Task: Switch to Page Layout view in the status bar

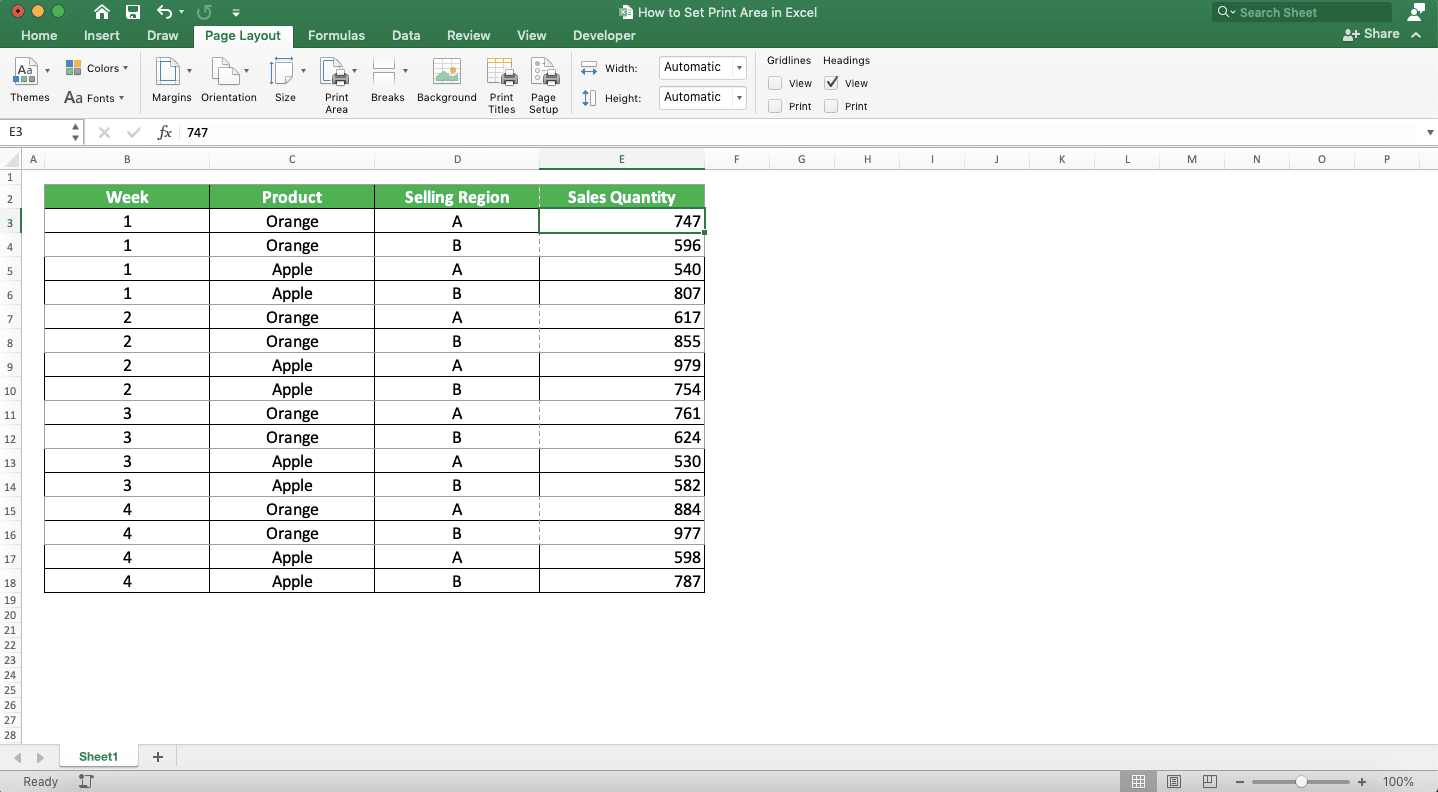Action: coord(1174,781)
